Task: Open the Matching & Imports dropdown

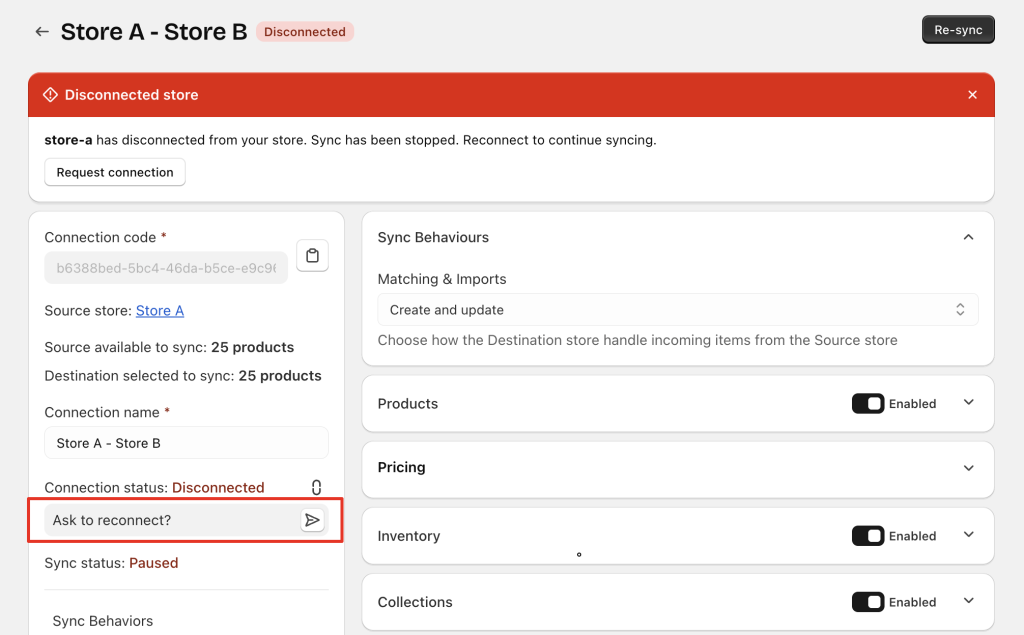Action: [677, 310]
